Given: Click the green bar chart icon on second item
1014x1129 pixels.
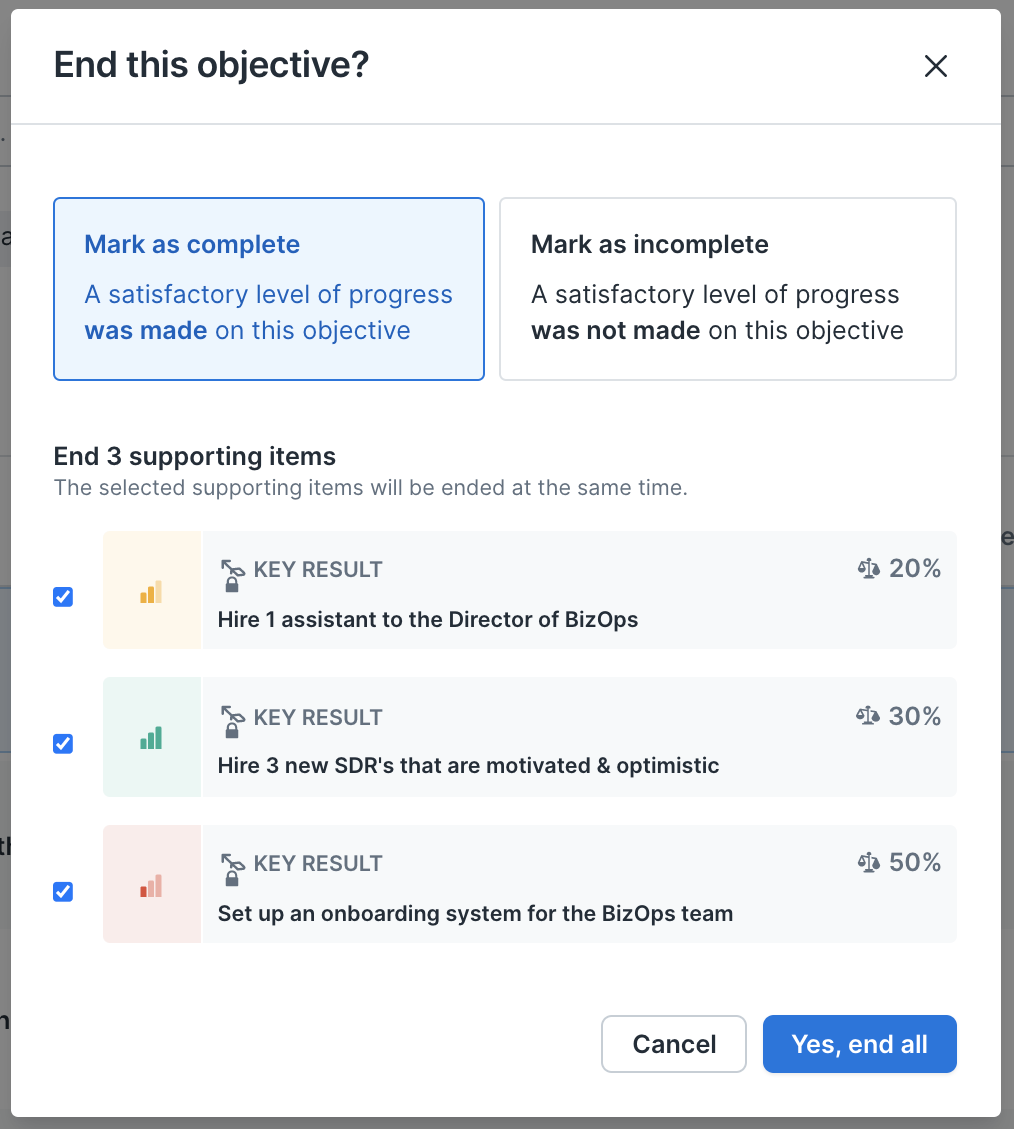Looking at the screenshot, I should [151, 737].
